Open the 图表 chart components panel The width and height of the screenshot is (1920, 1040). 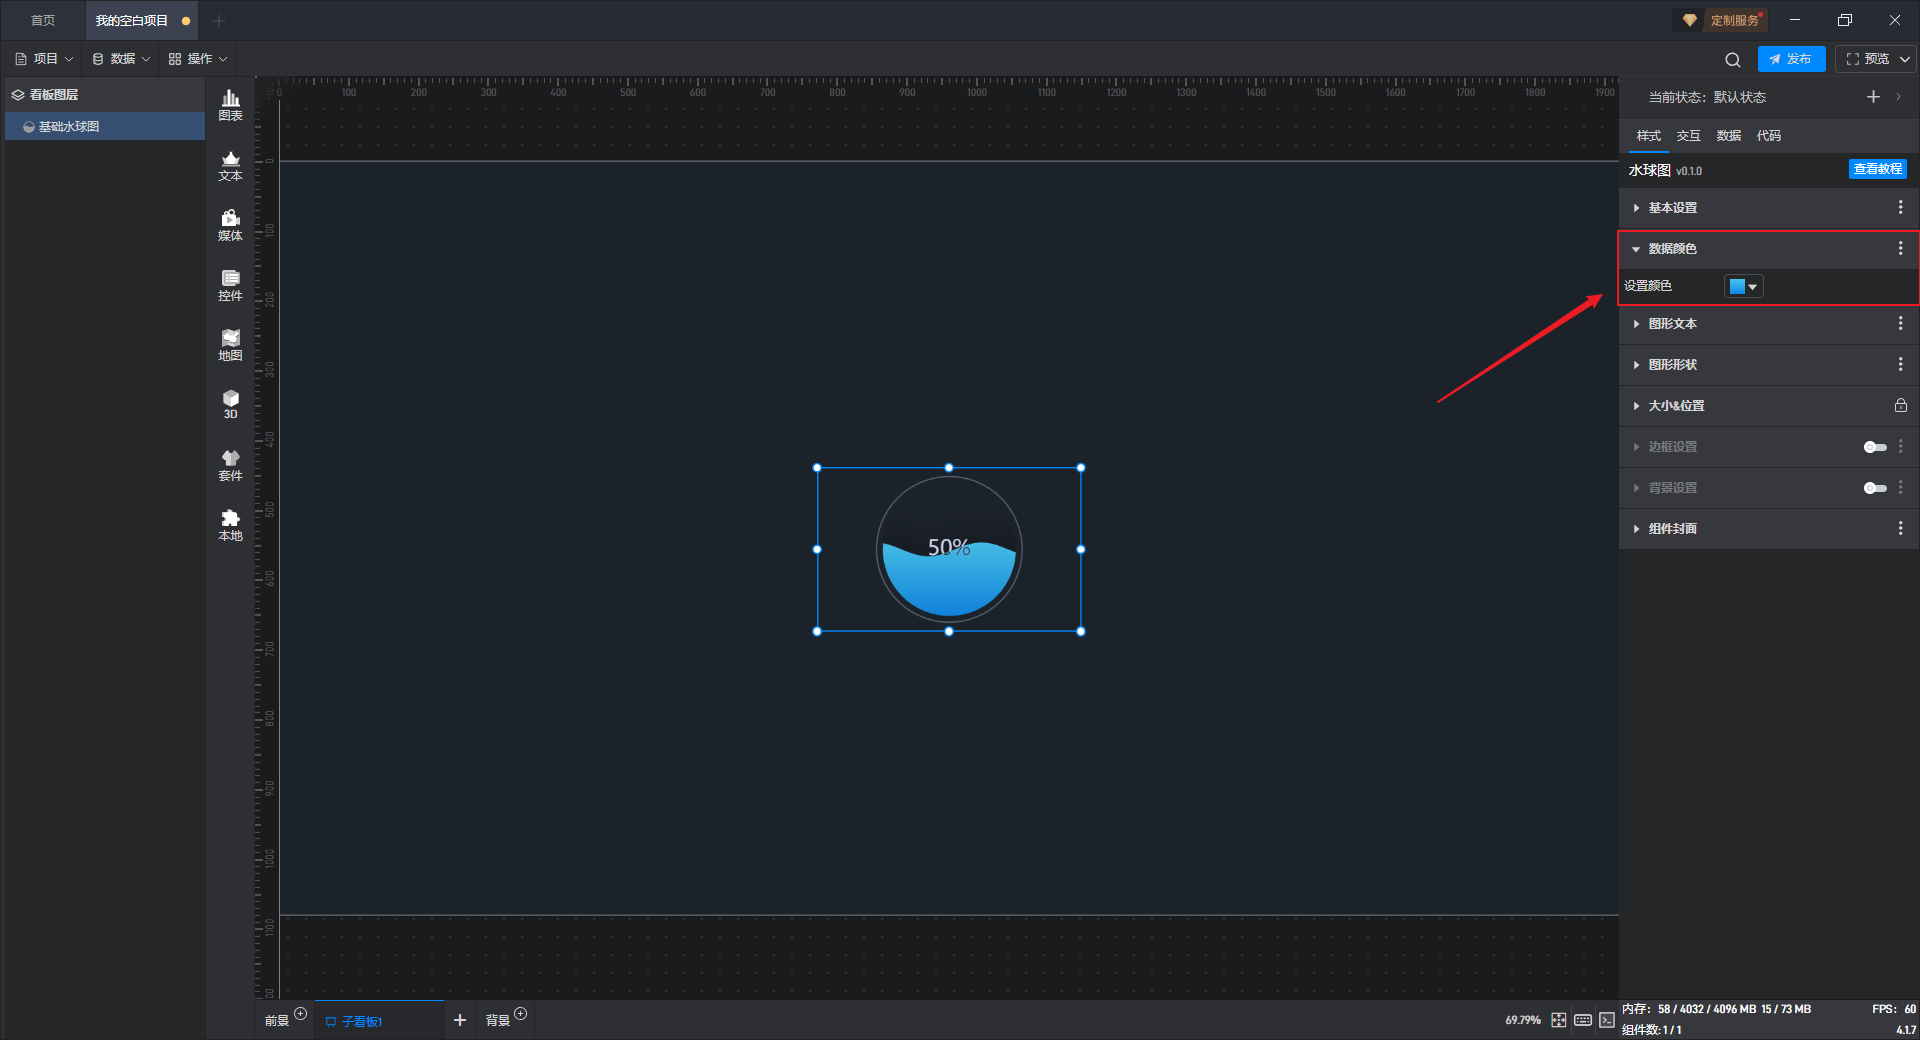coord(230,105)
